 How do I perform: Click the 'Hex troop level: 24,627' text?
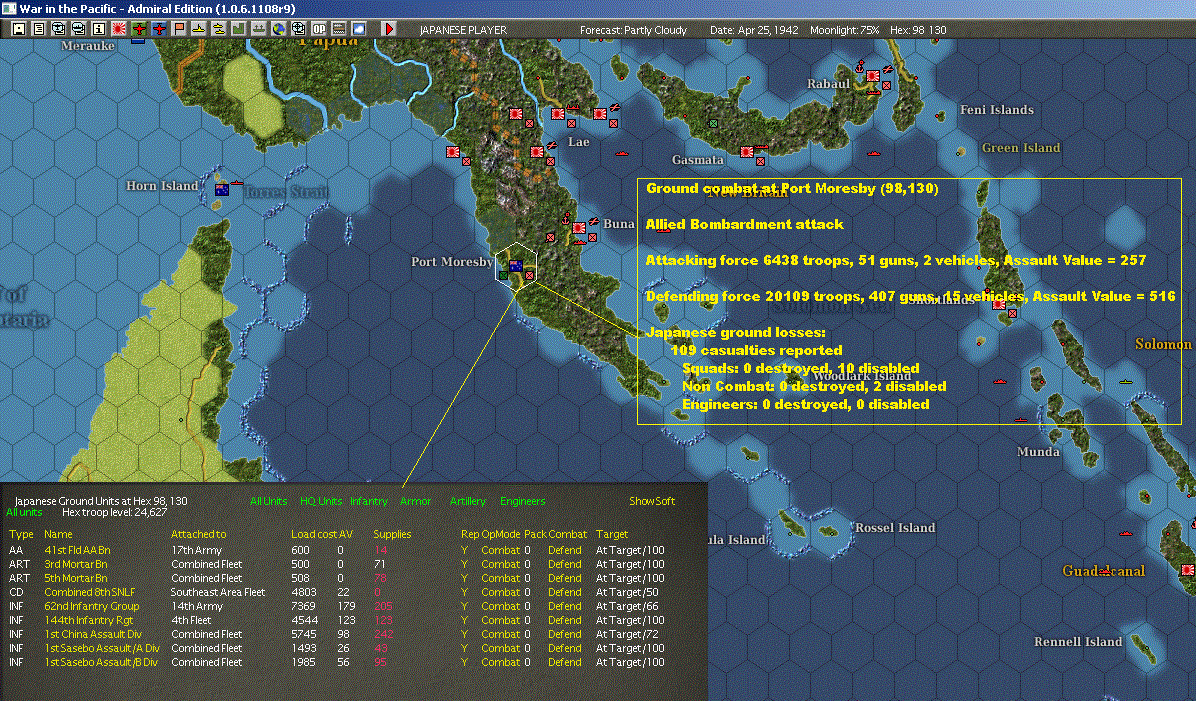point(114,513)
